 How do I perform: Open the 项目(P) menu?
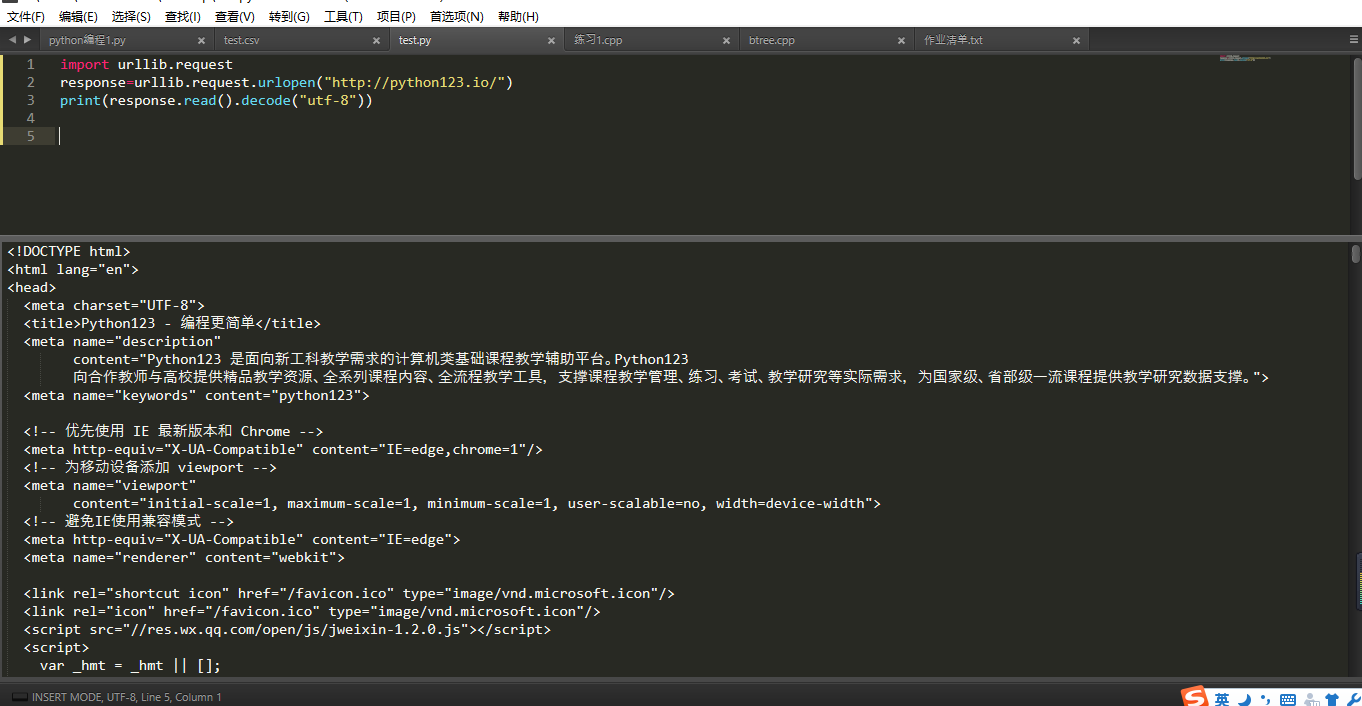tap(396, 17)
